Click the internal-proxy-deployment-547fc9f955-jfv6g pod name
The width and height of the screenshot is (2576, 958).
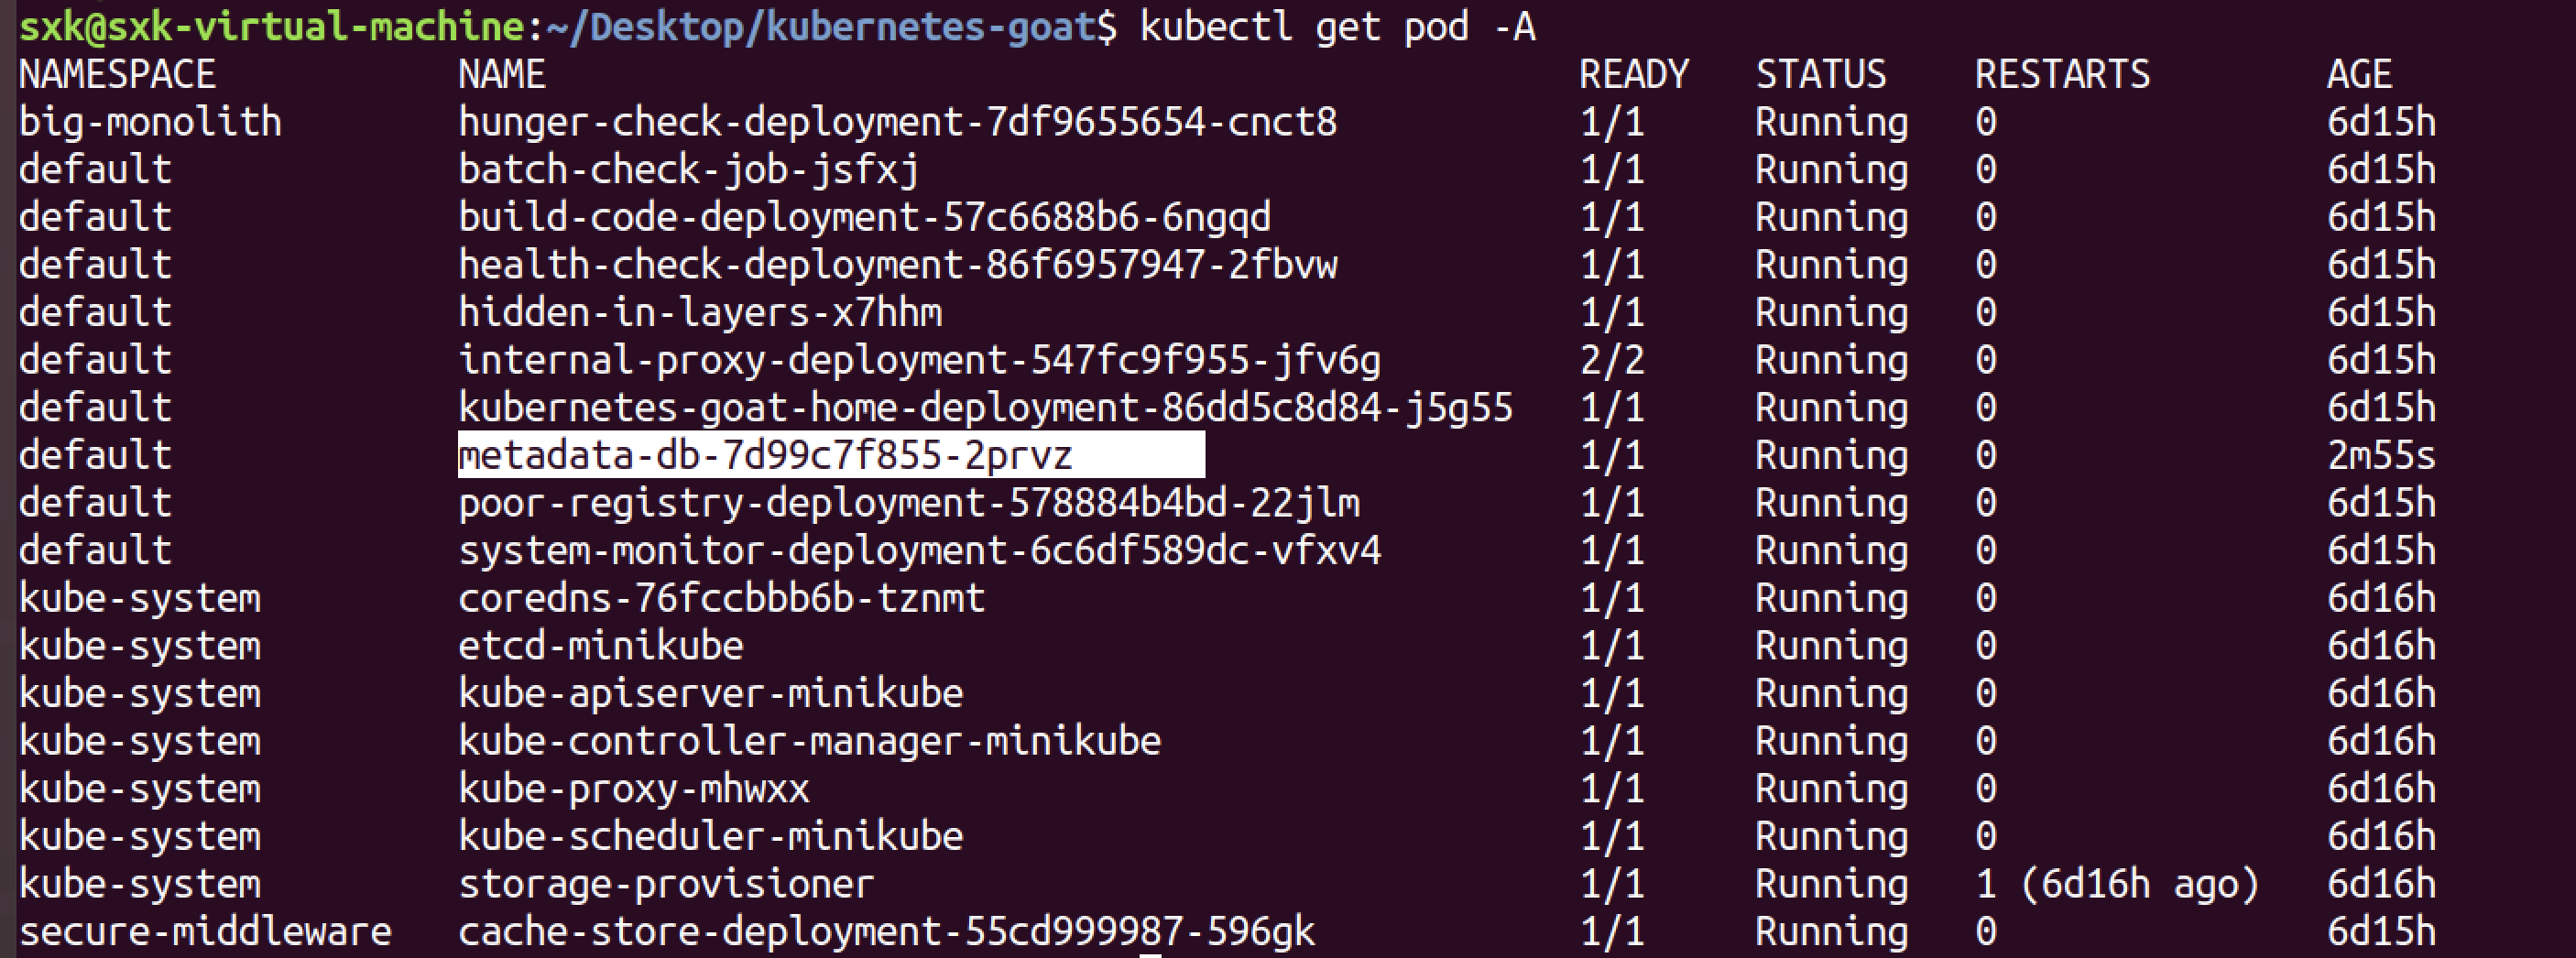(x=919, y=360)
